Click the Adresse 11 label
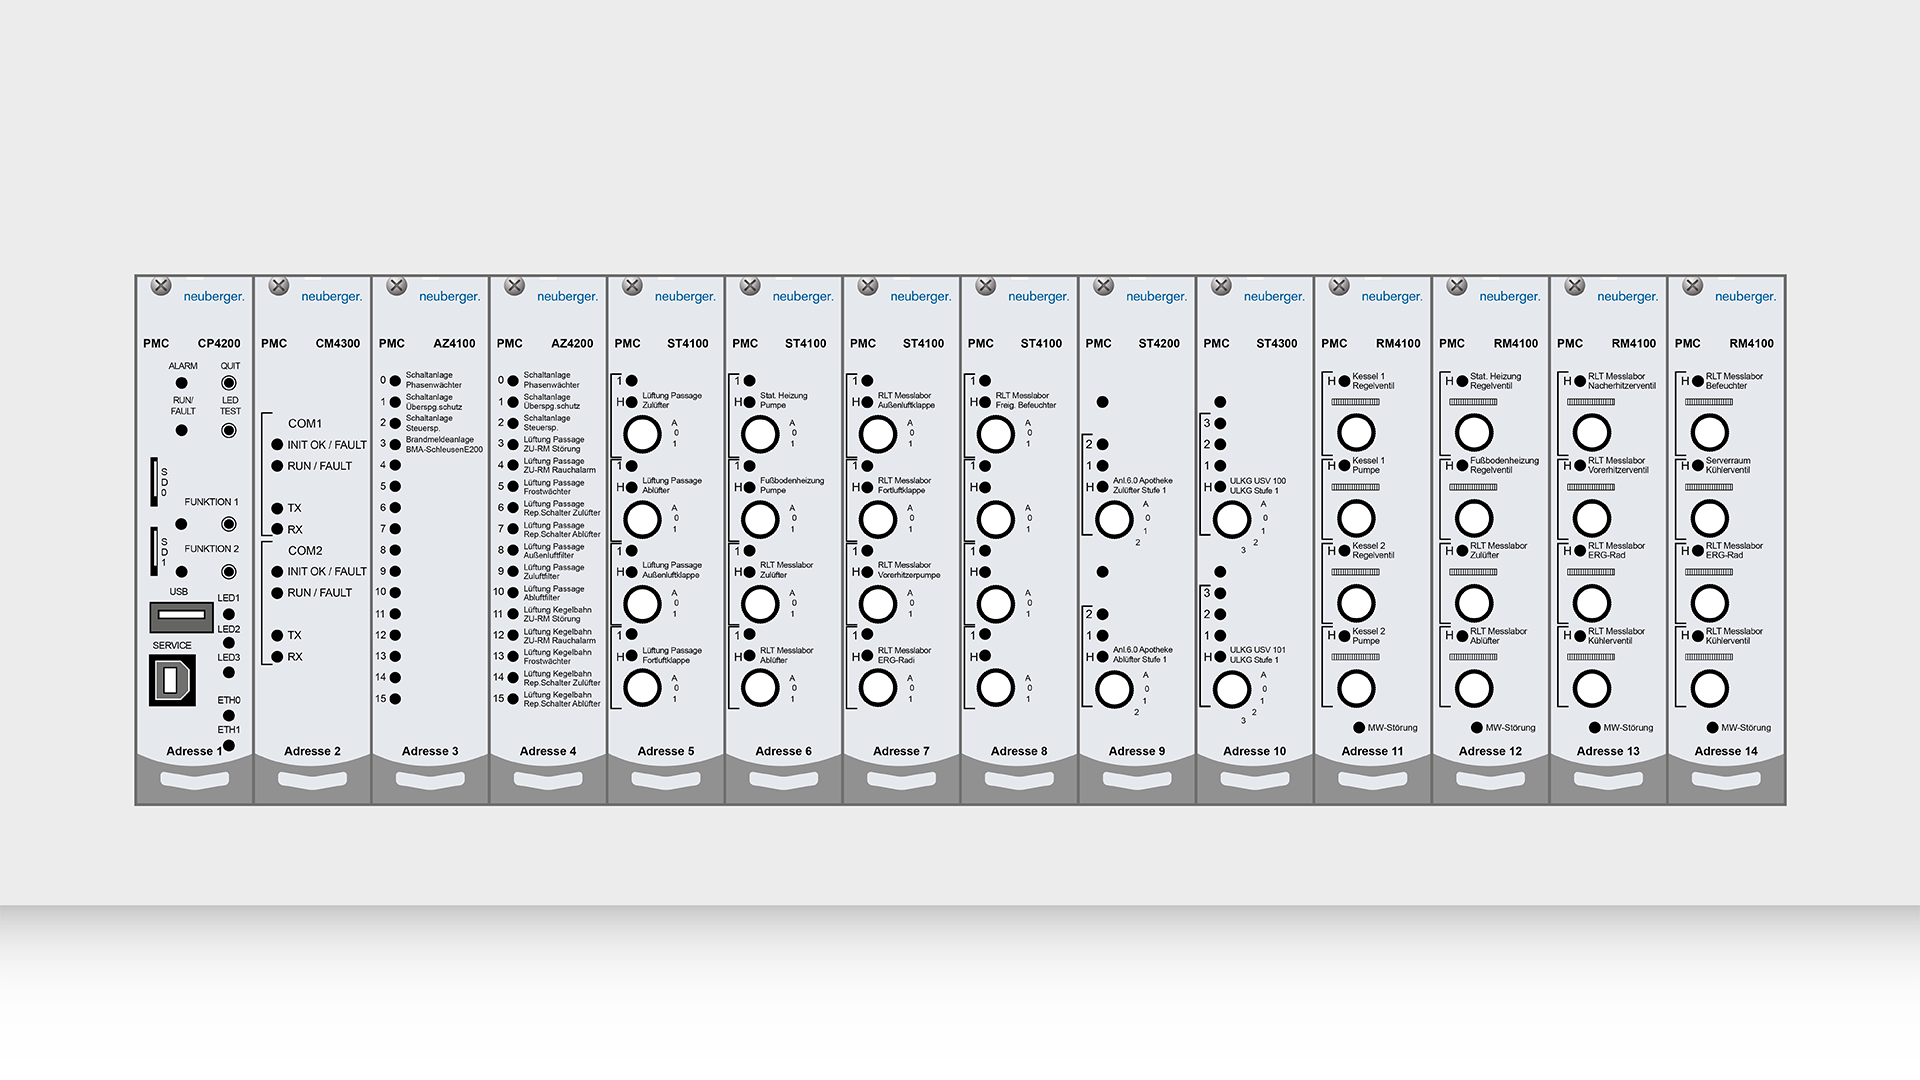1920x1080 pixels. tap(1372, 751)
